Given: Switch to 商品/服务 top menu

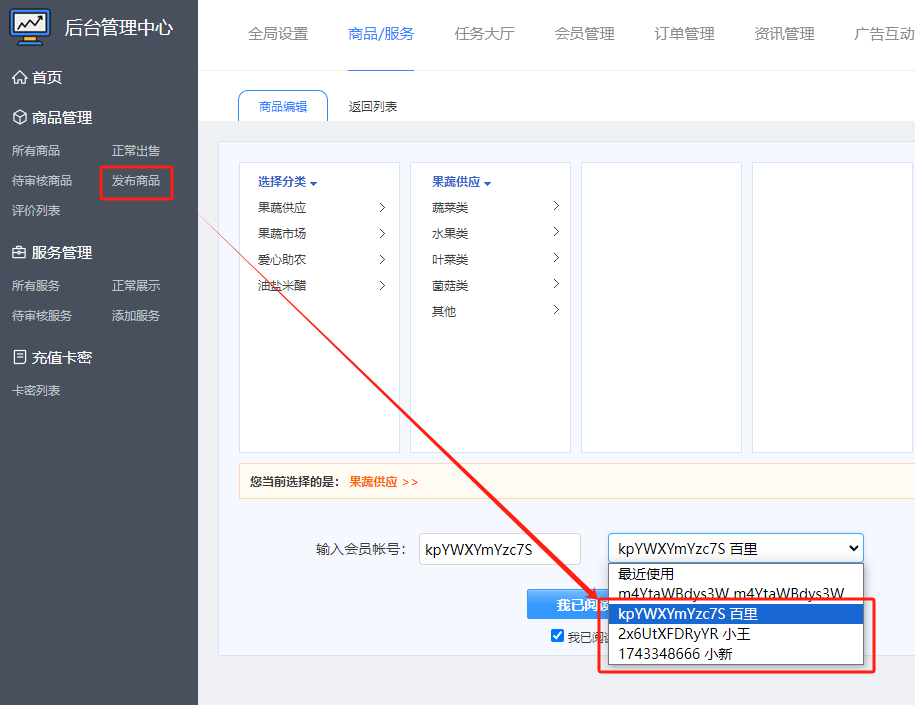Looking at the screenshot, I should tap(381, 34).
